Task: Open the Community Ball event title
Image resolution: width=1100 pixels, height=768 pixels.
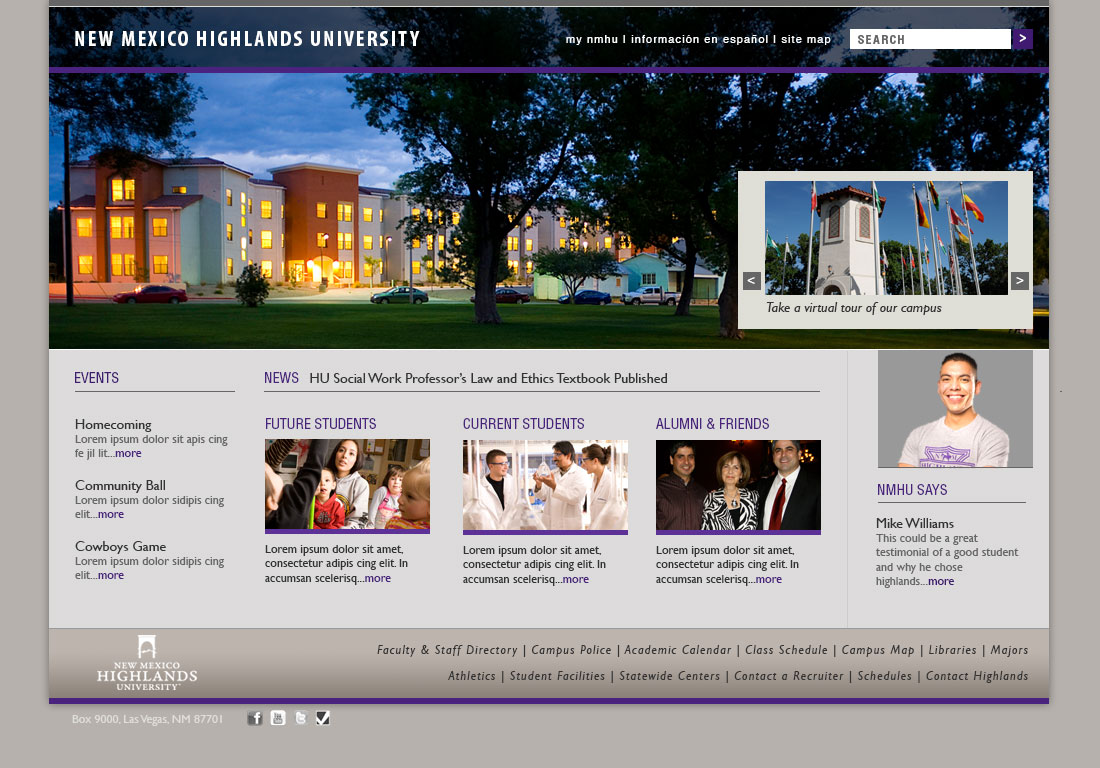Action: pyautogui.click(x=120, y=485)
